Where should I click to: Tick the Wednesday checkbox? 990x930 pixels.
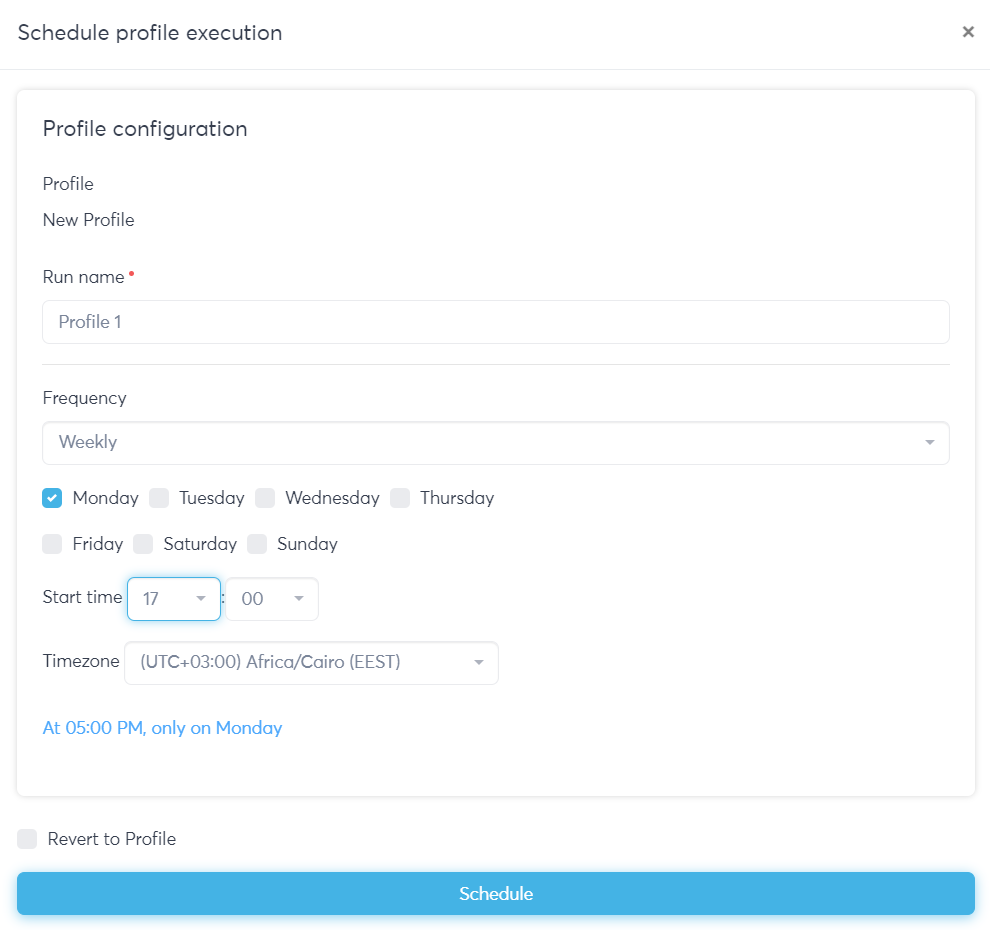click(x=265, y=498)
